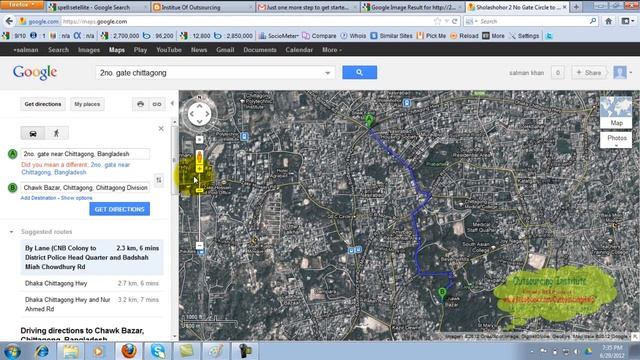This screenshot has width=640, height=360.
Task: Select walking mode pedestrian icon
Action: tap(56, 133)
